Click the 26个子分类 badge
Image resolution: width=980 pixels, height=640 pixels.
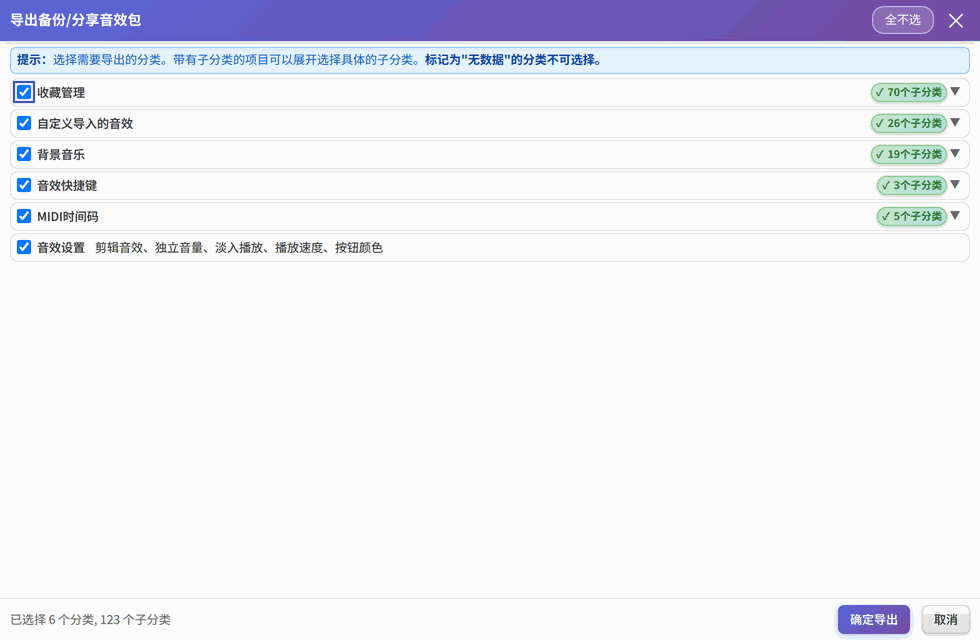(909, 123)
